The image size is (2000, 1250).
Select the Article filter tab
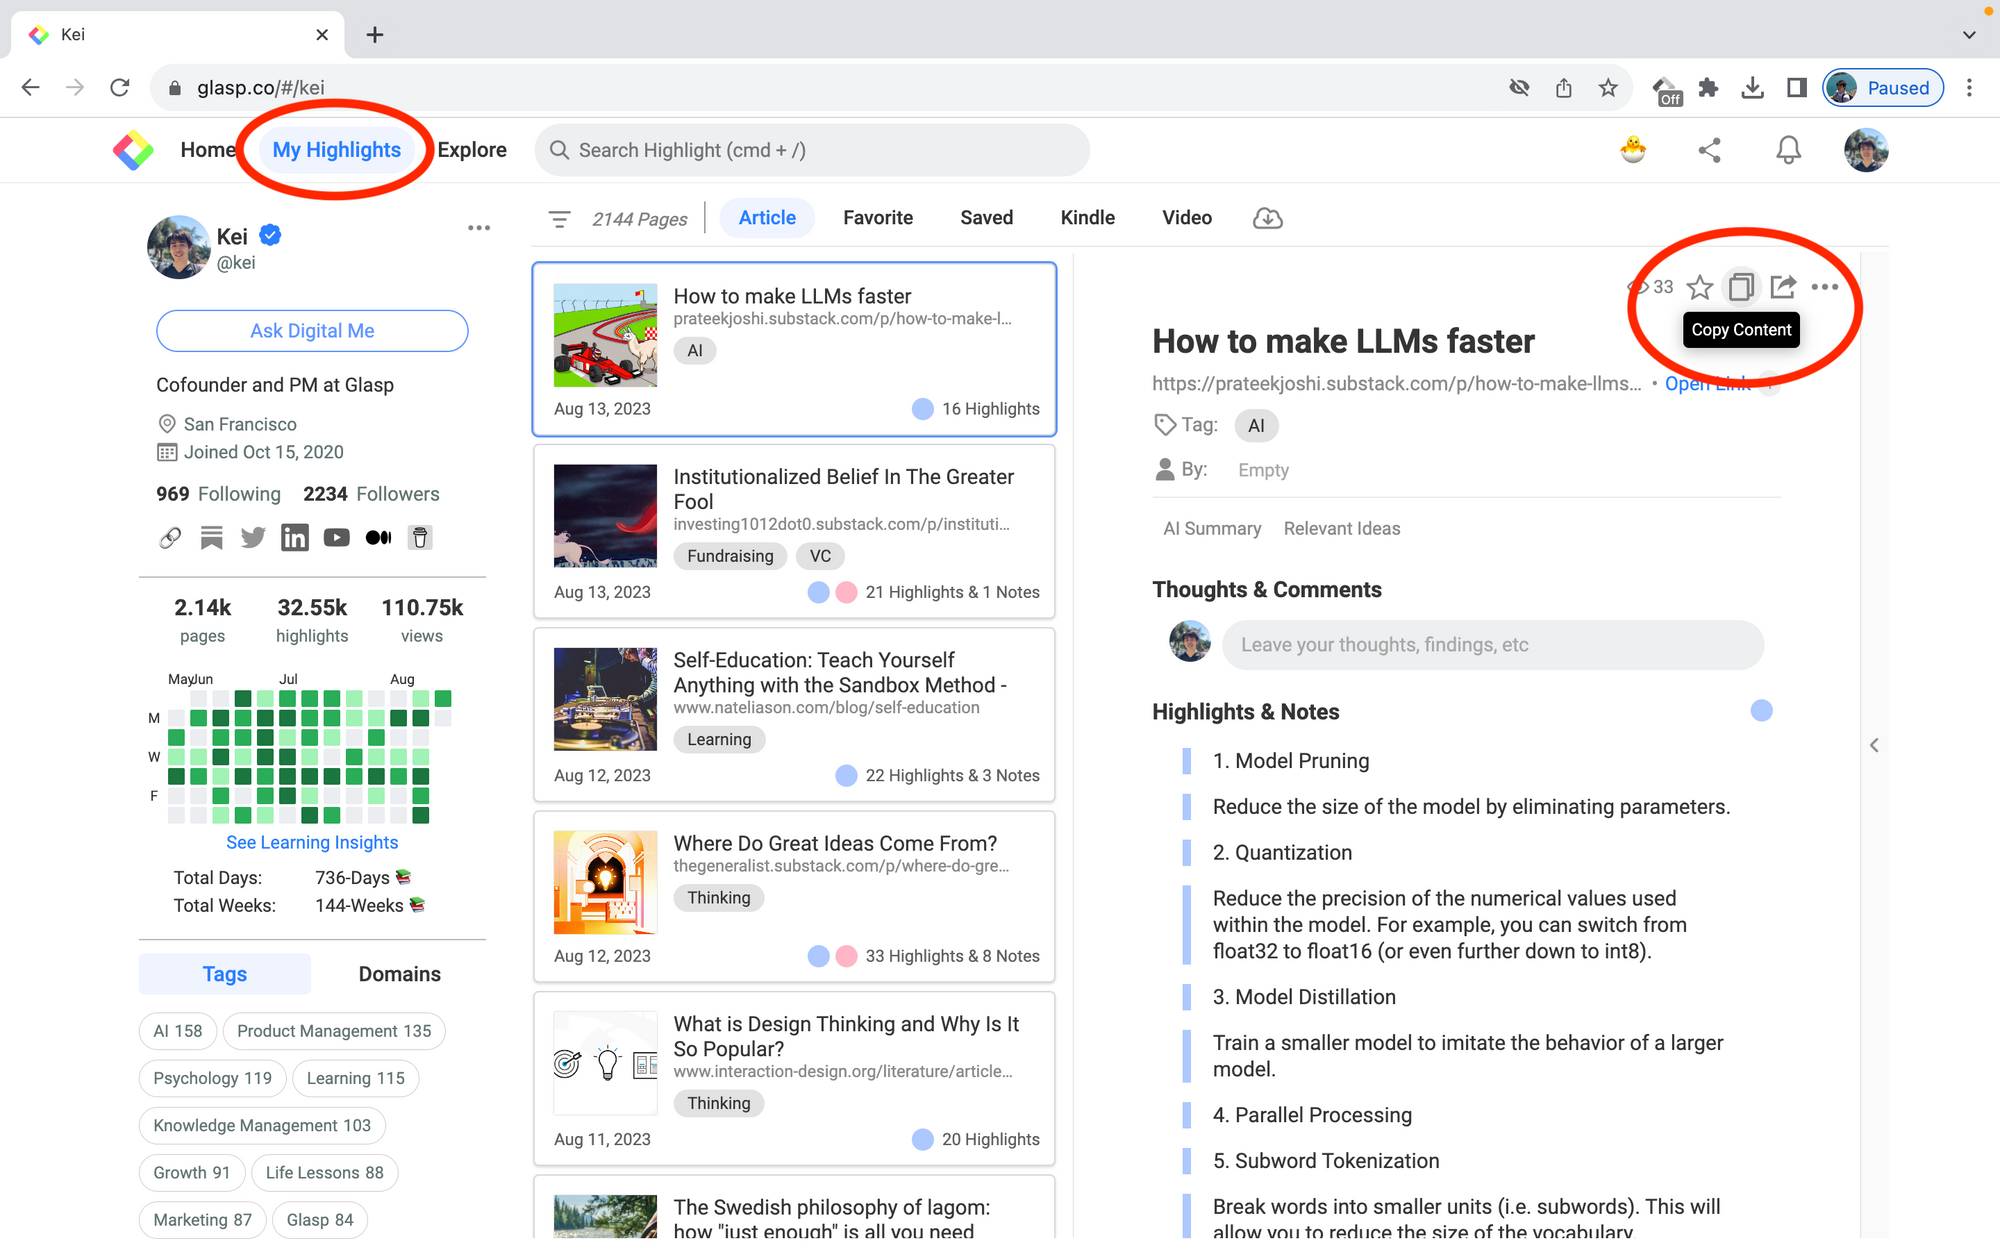767,218
